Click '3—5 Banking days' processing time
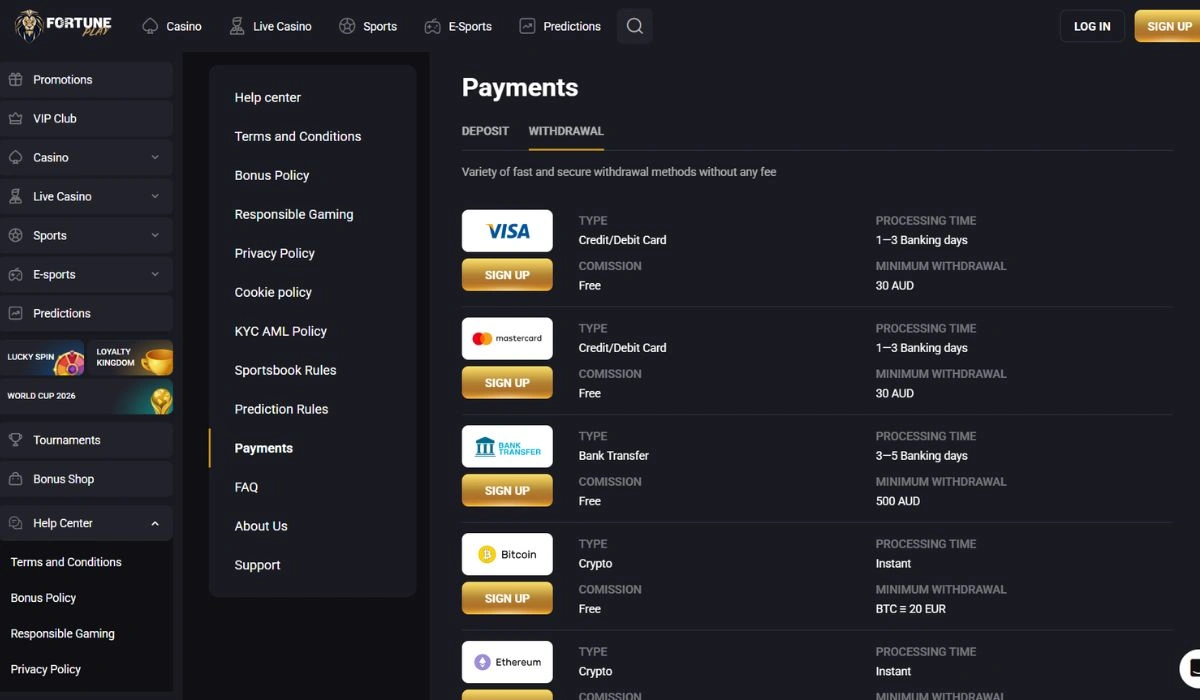 tap(922, 456)
